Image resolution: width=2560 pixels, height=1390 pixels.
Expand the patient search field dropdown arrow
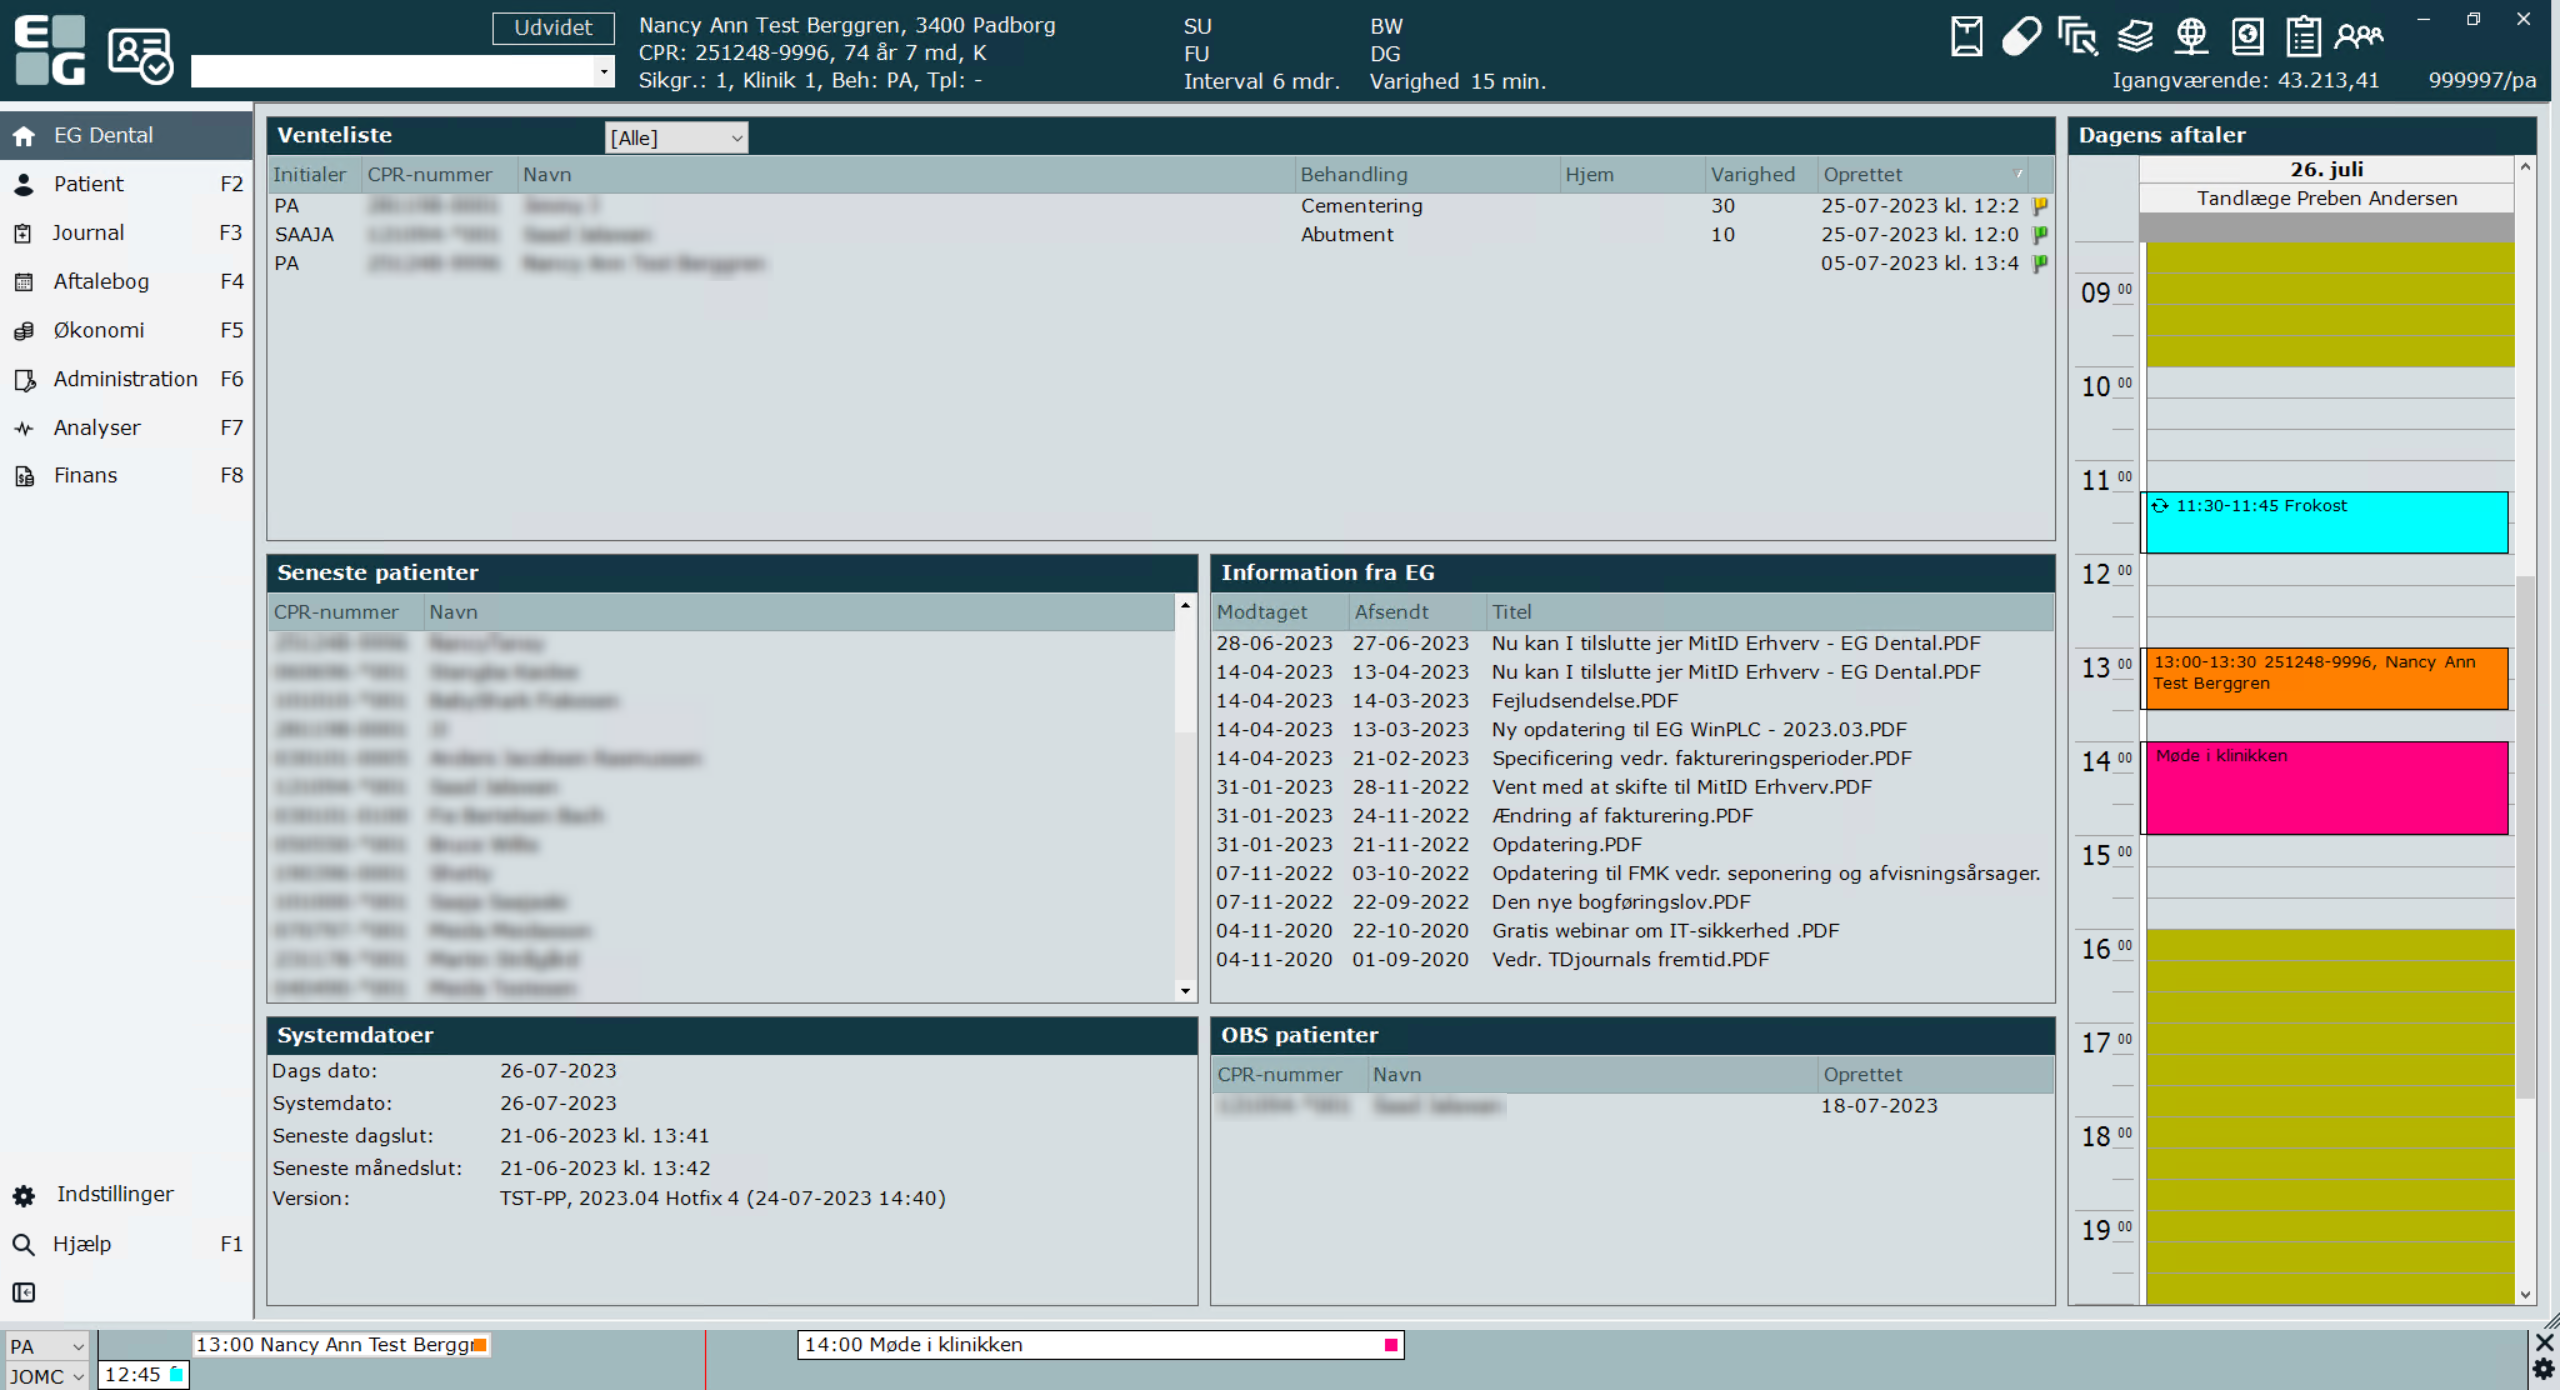[604, 72]
